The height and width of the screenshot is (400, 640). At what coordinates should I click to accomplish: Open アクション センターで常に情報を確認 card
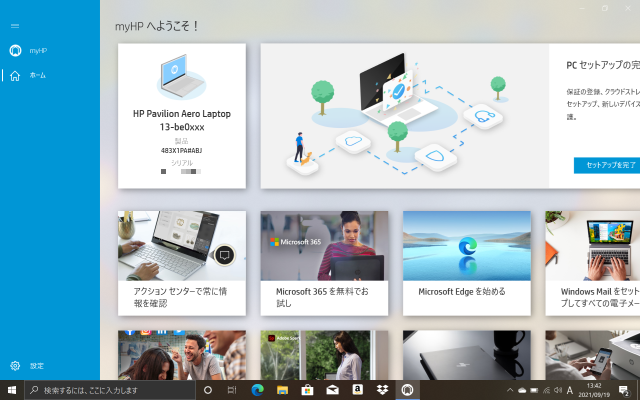tap(182, 263)
